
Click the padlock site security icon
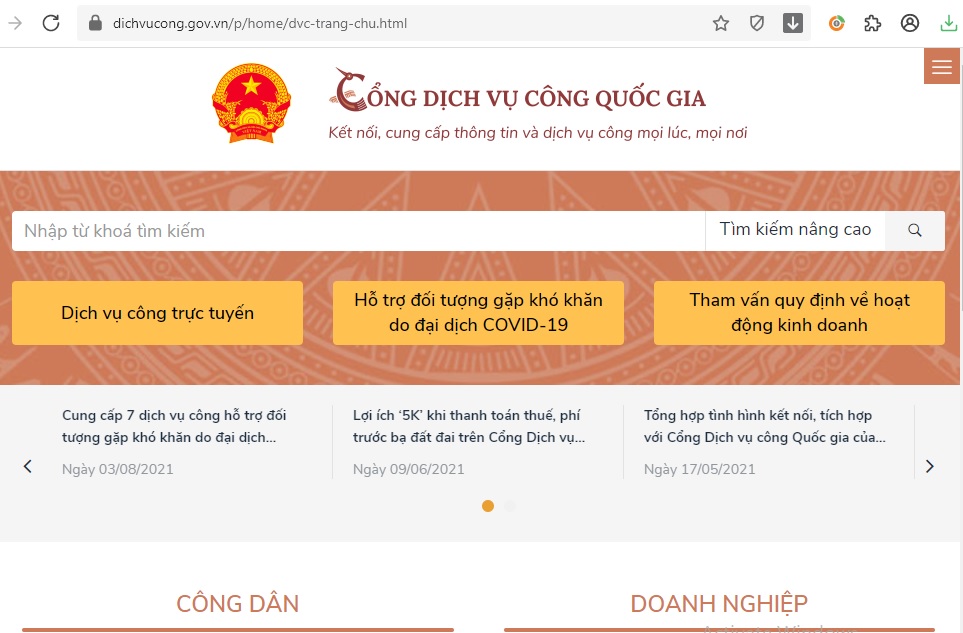(95, 23)
